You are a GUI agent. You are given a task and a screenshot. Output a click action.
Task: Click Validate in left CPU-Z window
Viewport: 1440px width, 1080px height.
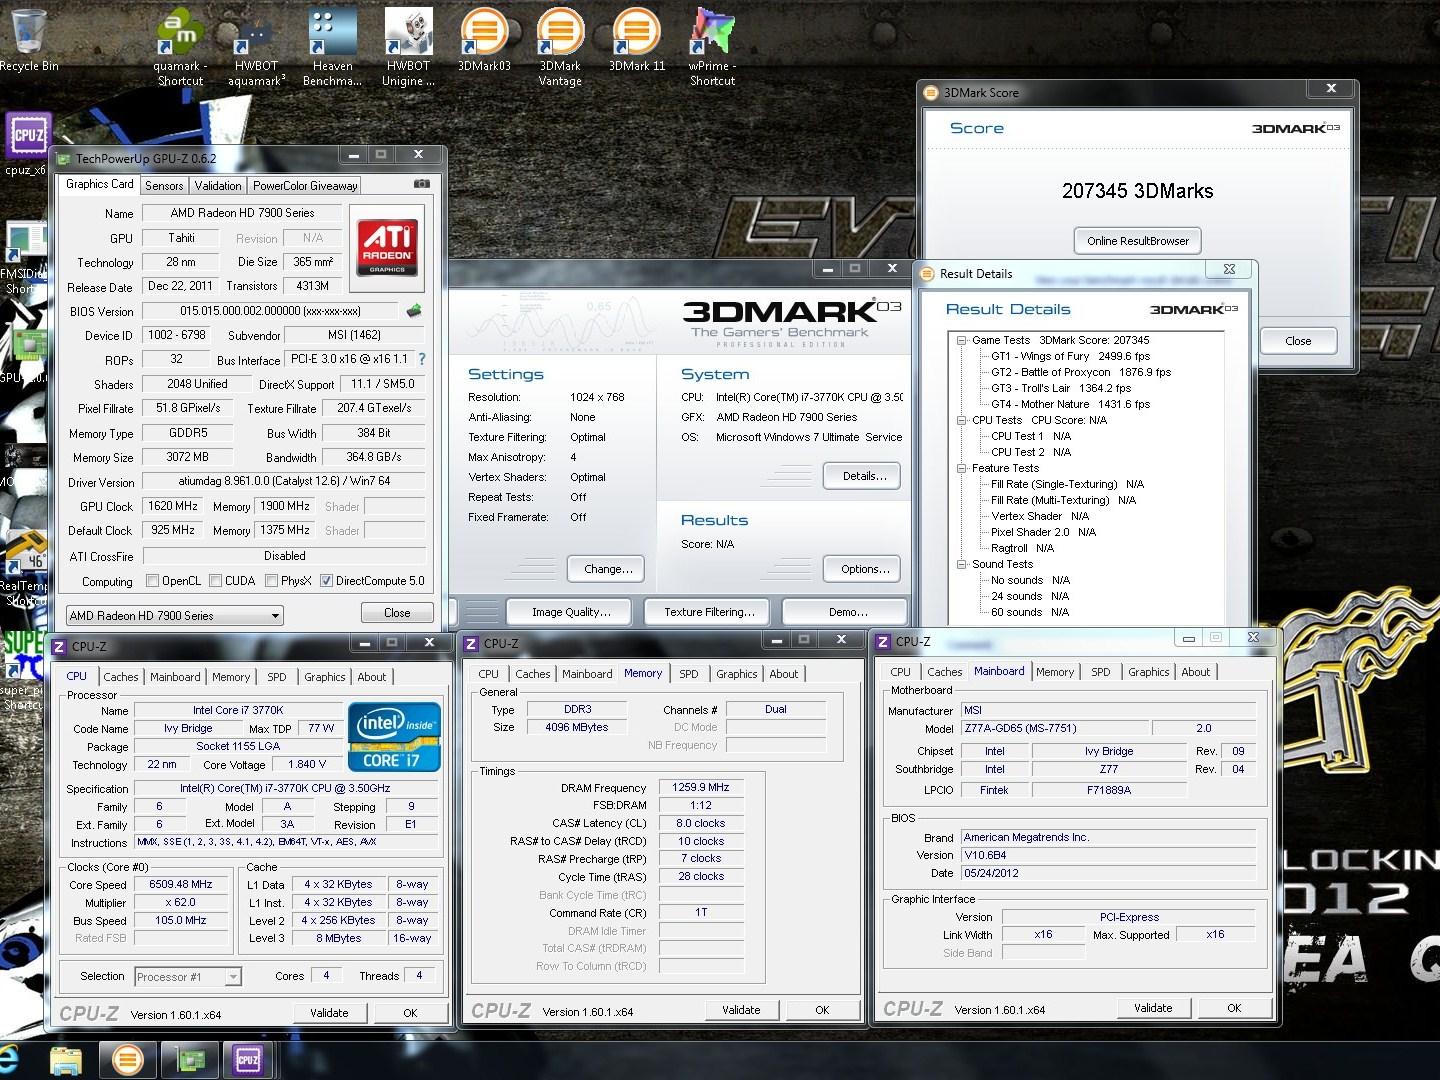[329, 1013]
